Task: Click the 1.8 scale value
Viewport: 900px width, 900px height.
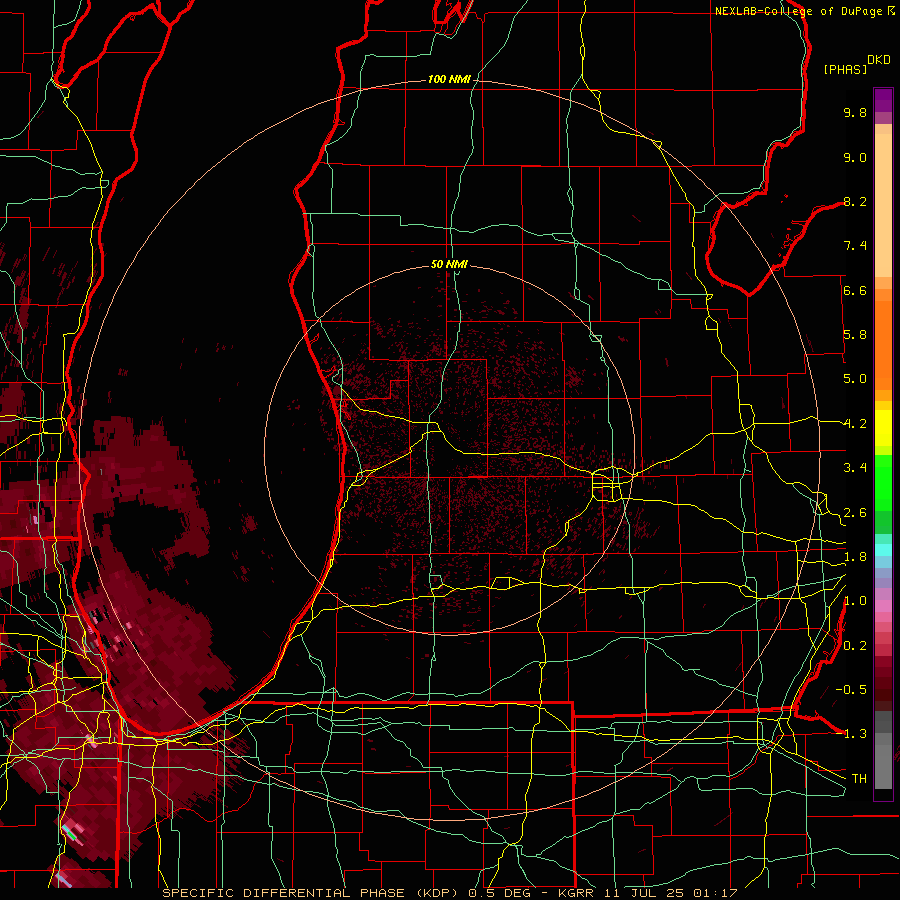Action: click(855, 557)
